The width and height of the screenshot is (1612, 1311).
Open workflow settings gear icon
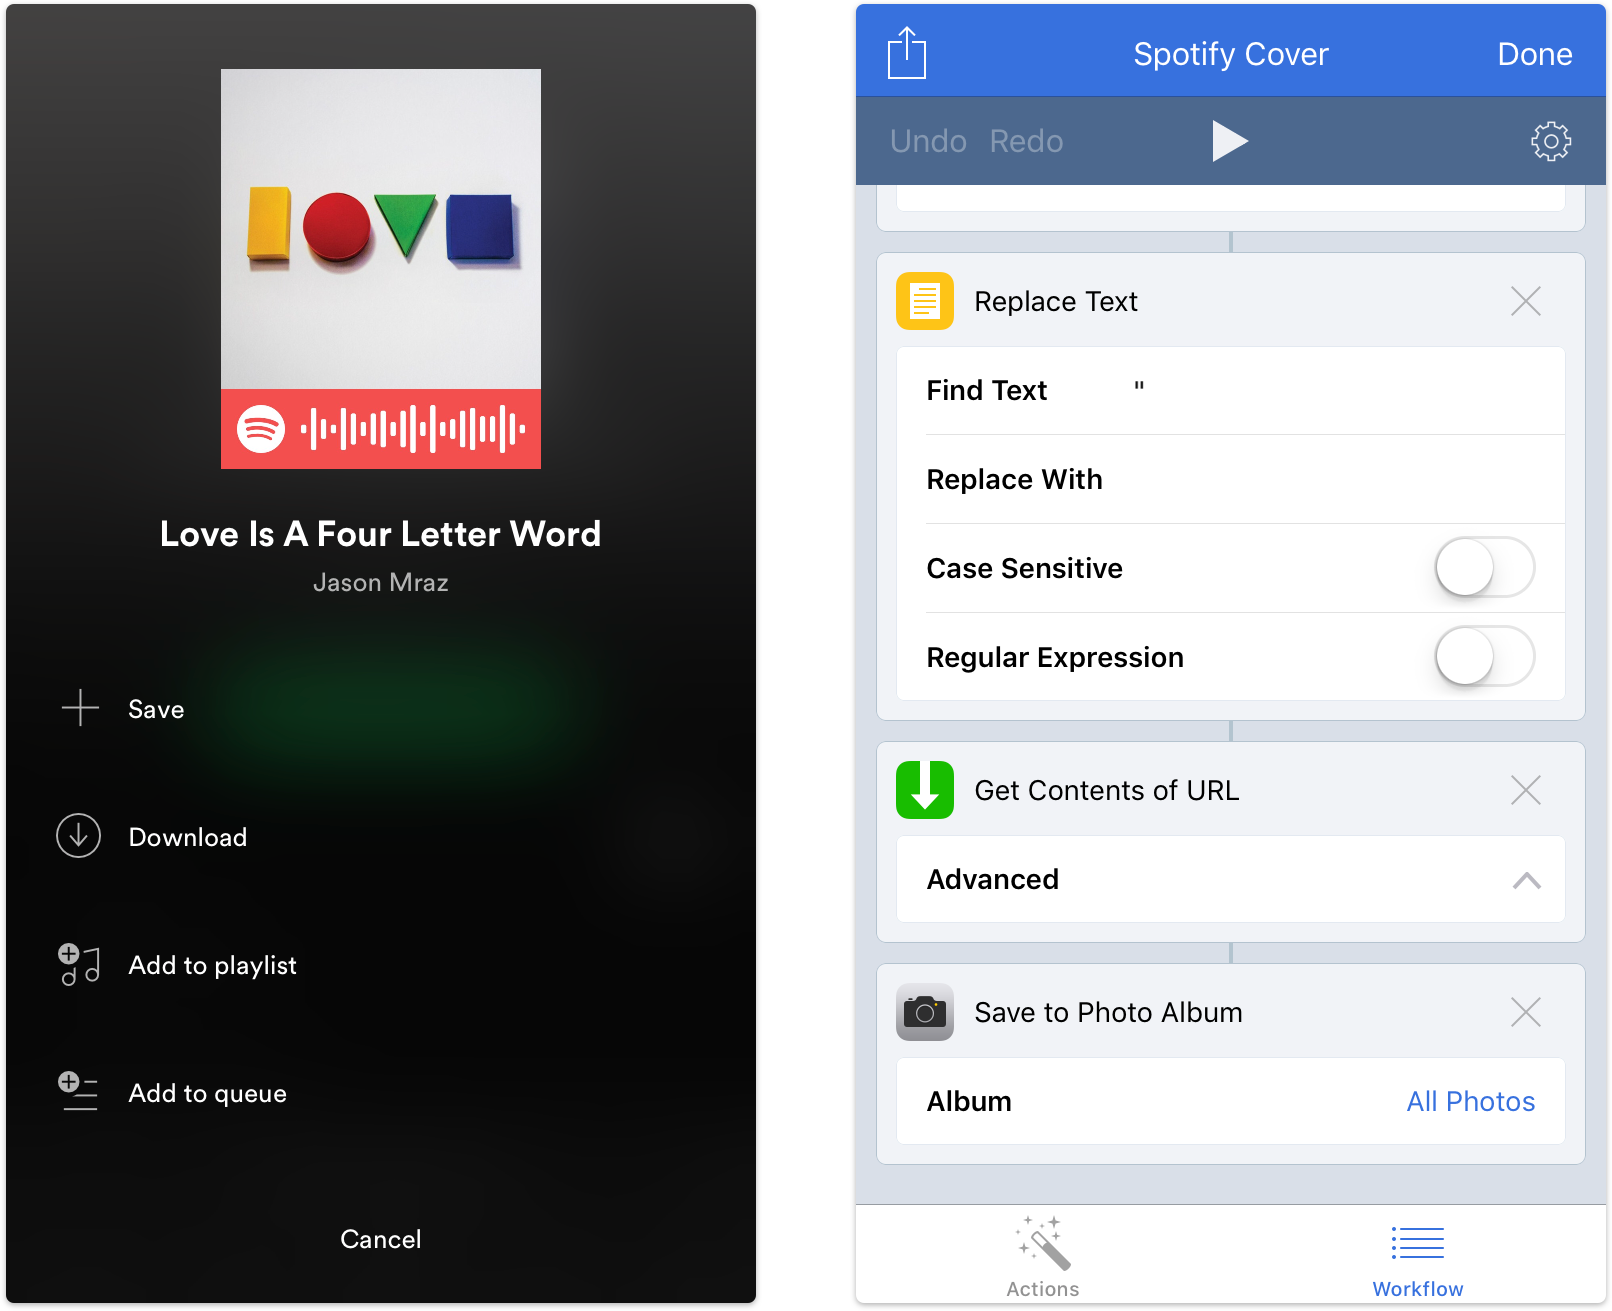click(x=1551, y=141)
